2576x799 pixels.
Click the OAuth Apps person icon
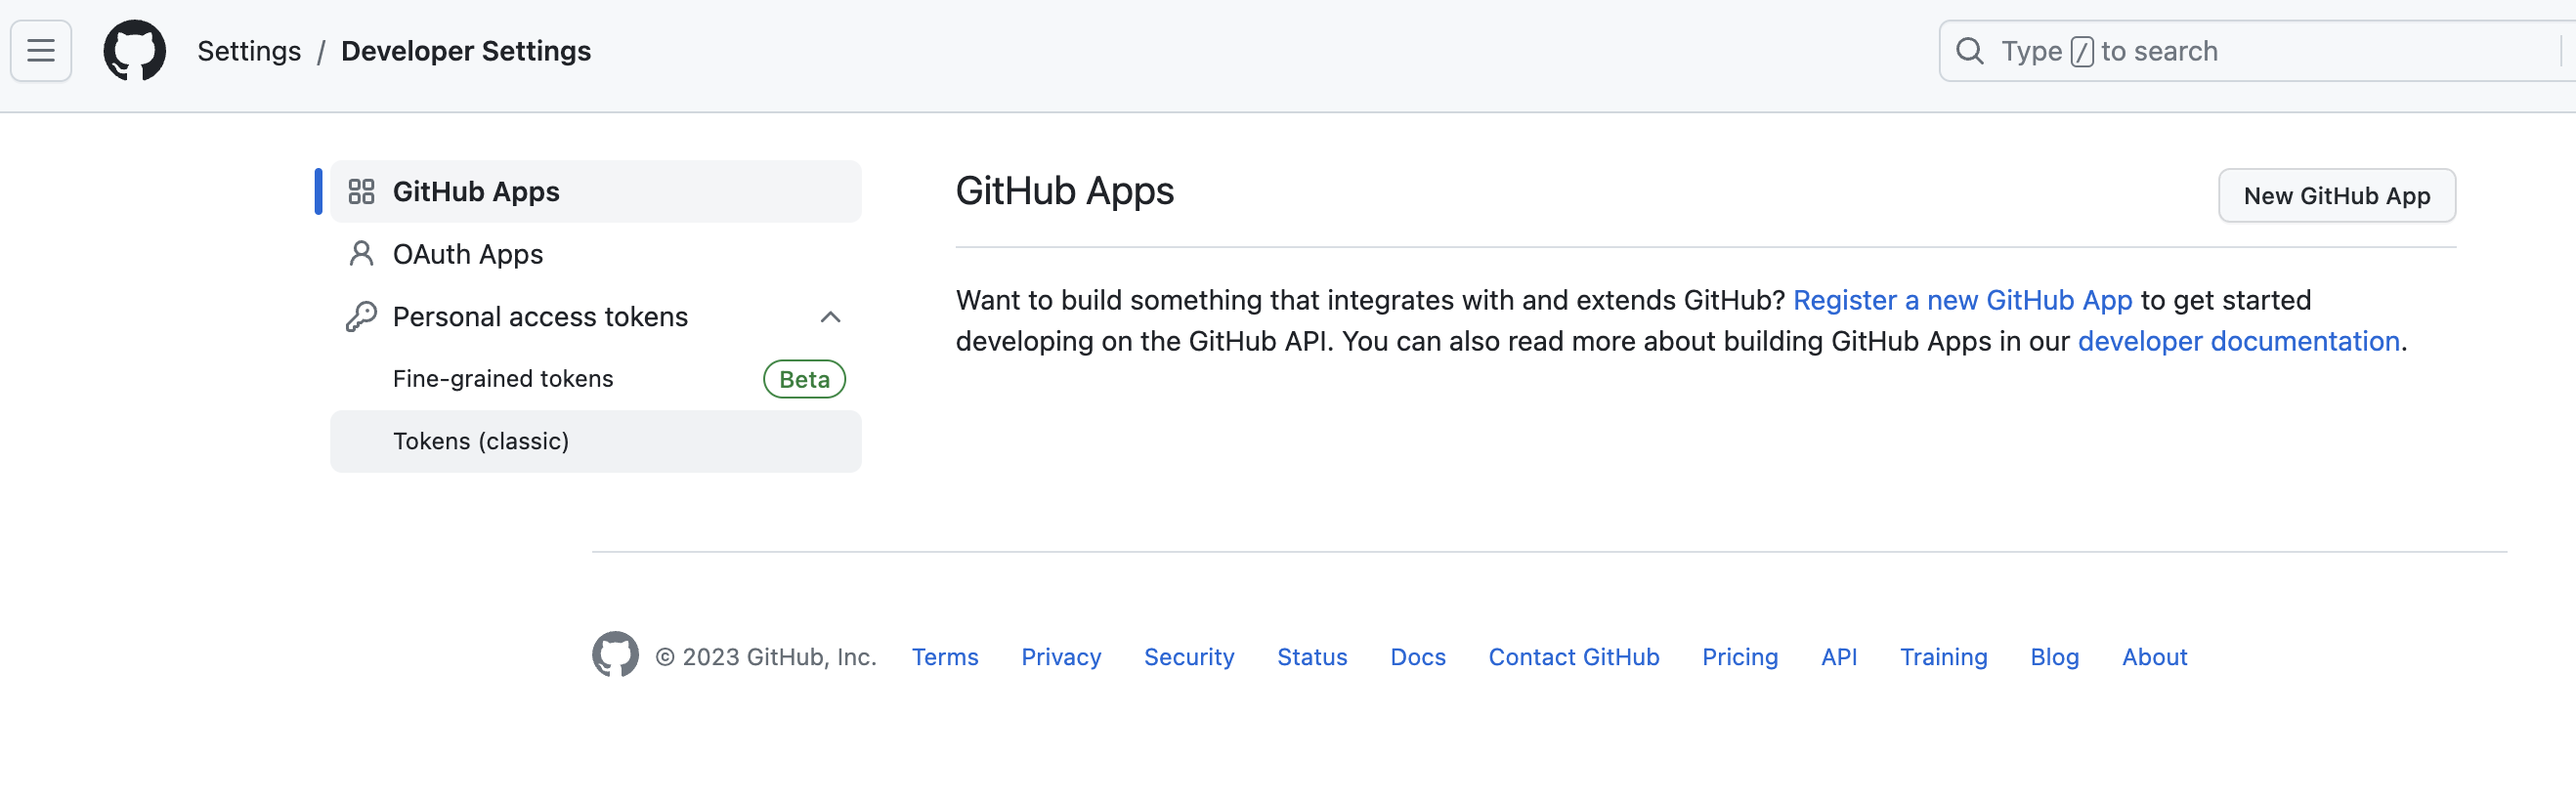pos(361,254)
